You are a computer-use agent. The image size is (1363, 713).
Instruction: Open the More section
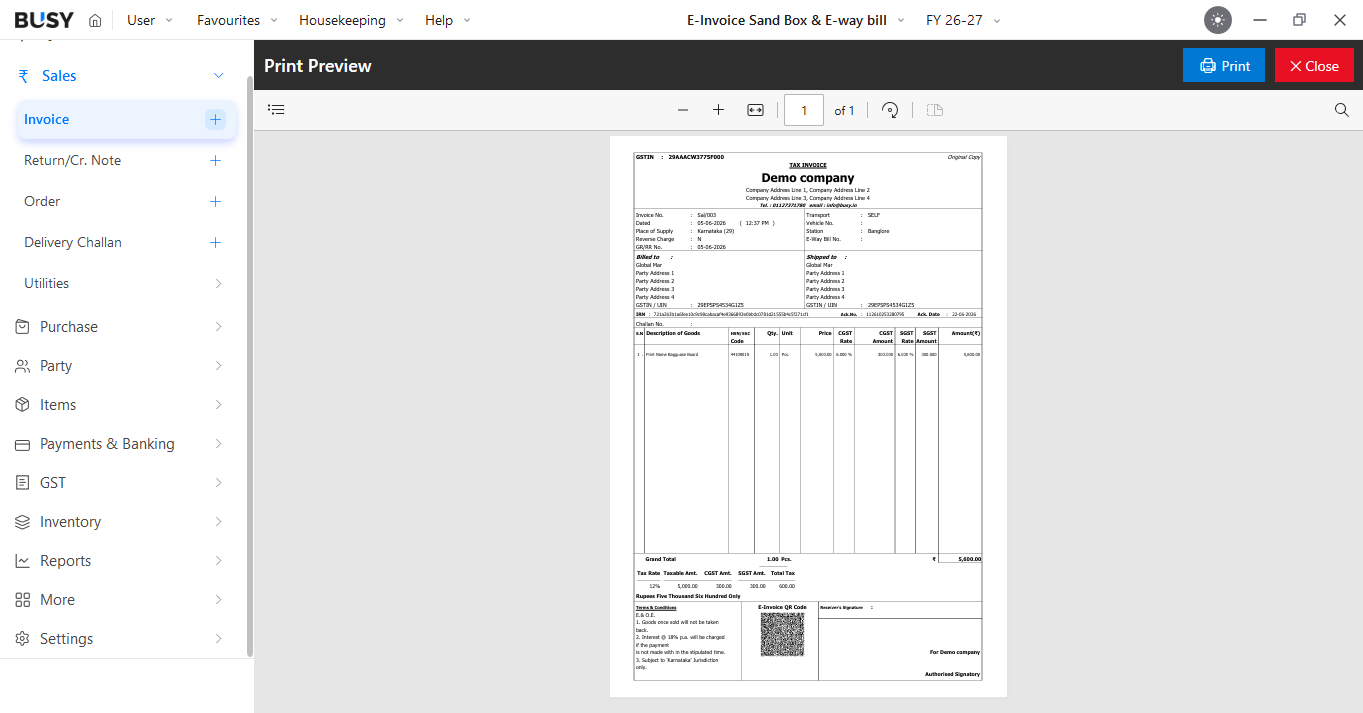(x=57, y=600)
